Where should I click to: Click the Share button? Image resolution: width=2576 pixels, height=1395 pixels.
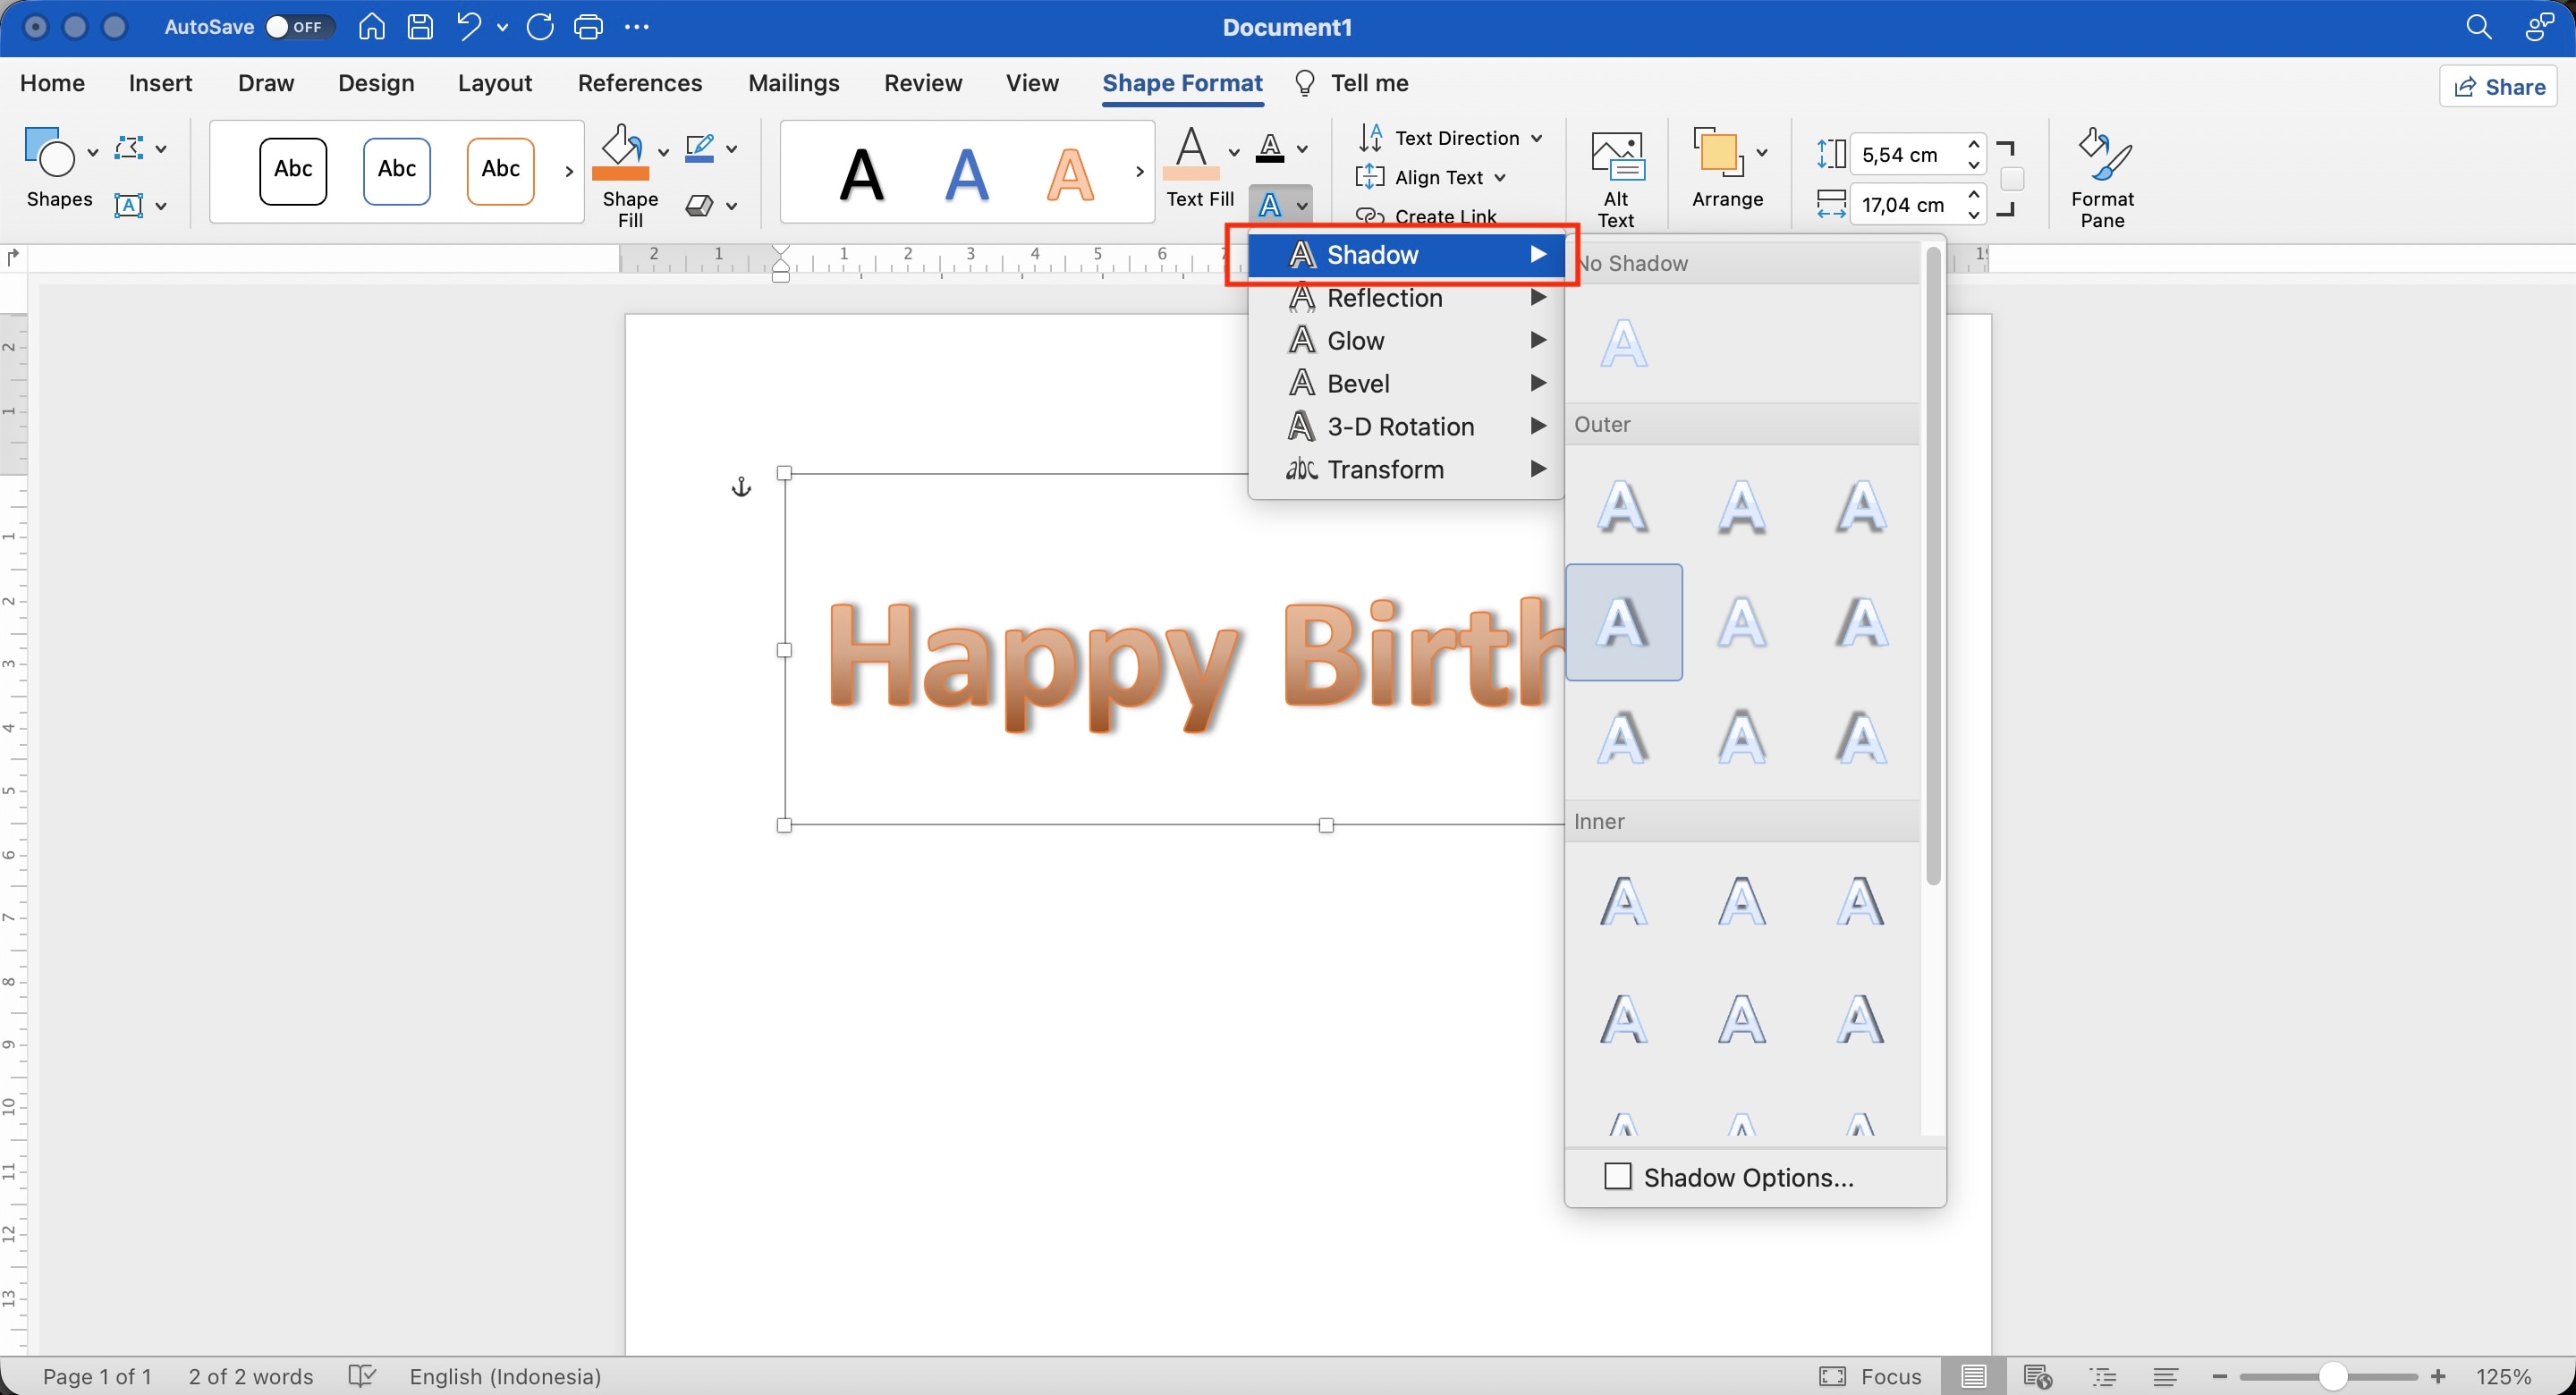click(2499, 87)
